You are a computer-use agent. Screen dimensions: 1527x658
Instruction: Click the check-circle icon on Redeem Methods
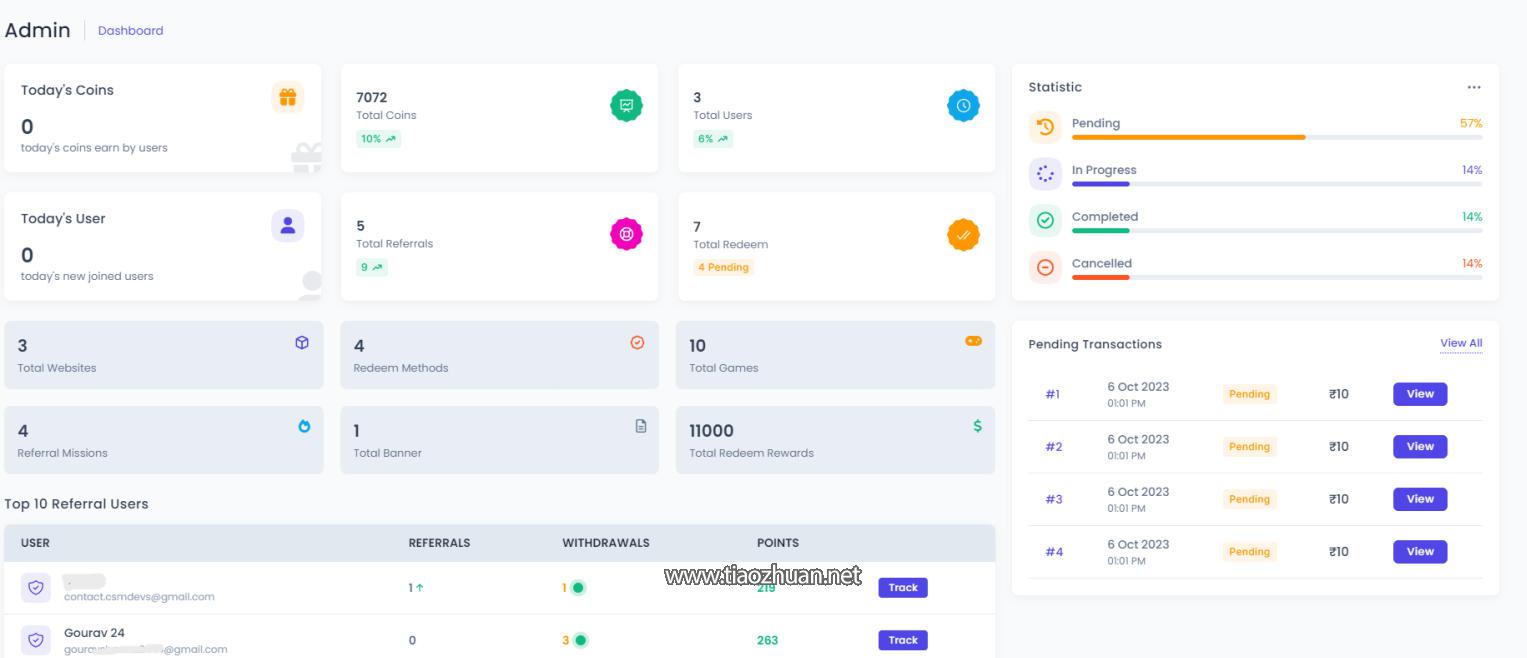point(638,343)
